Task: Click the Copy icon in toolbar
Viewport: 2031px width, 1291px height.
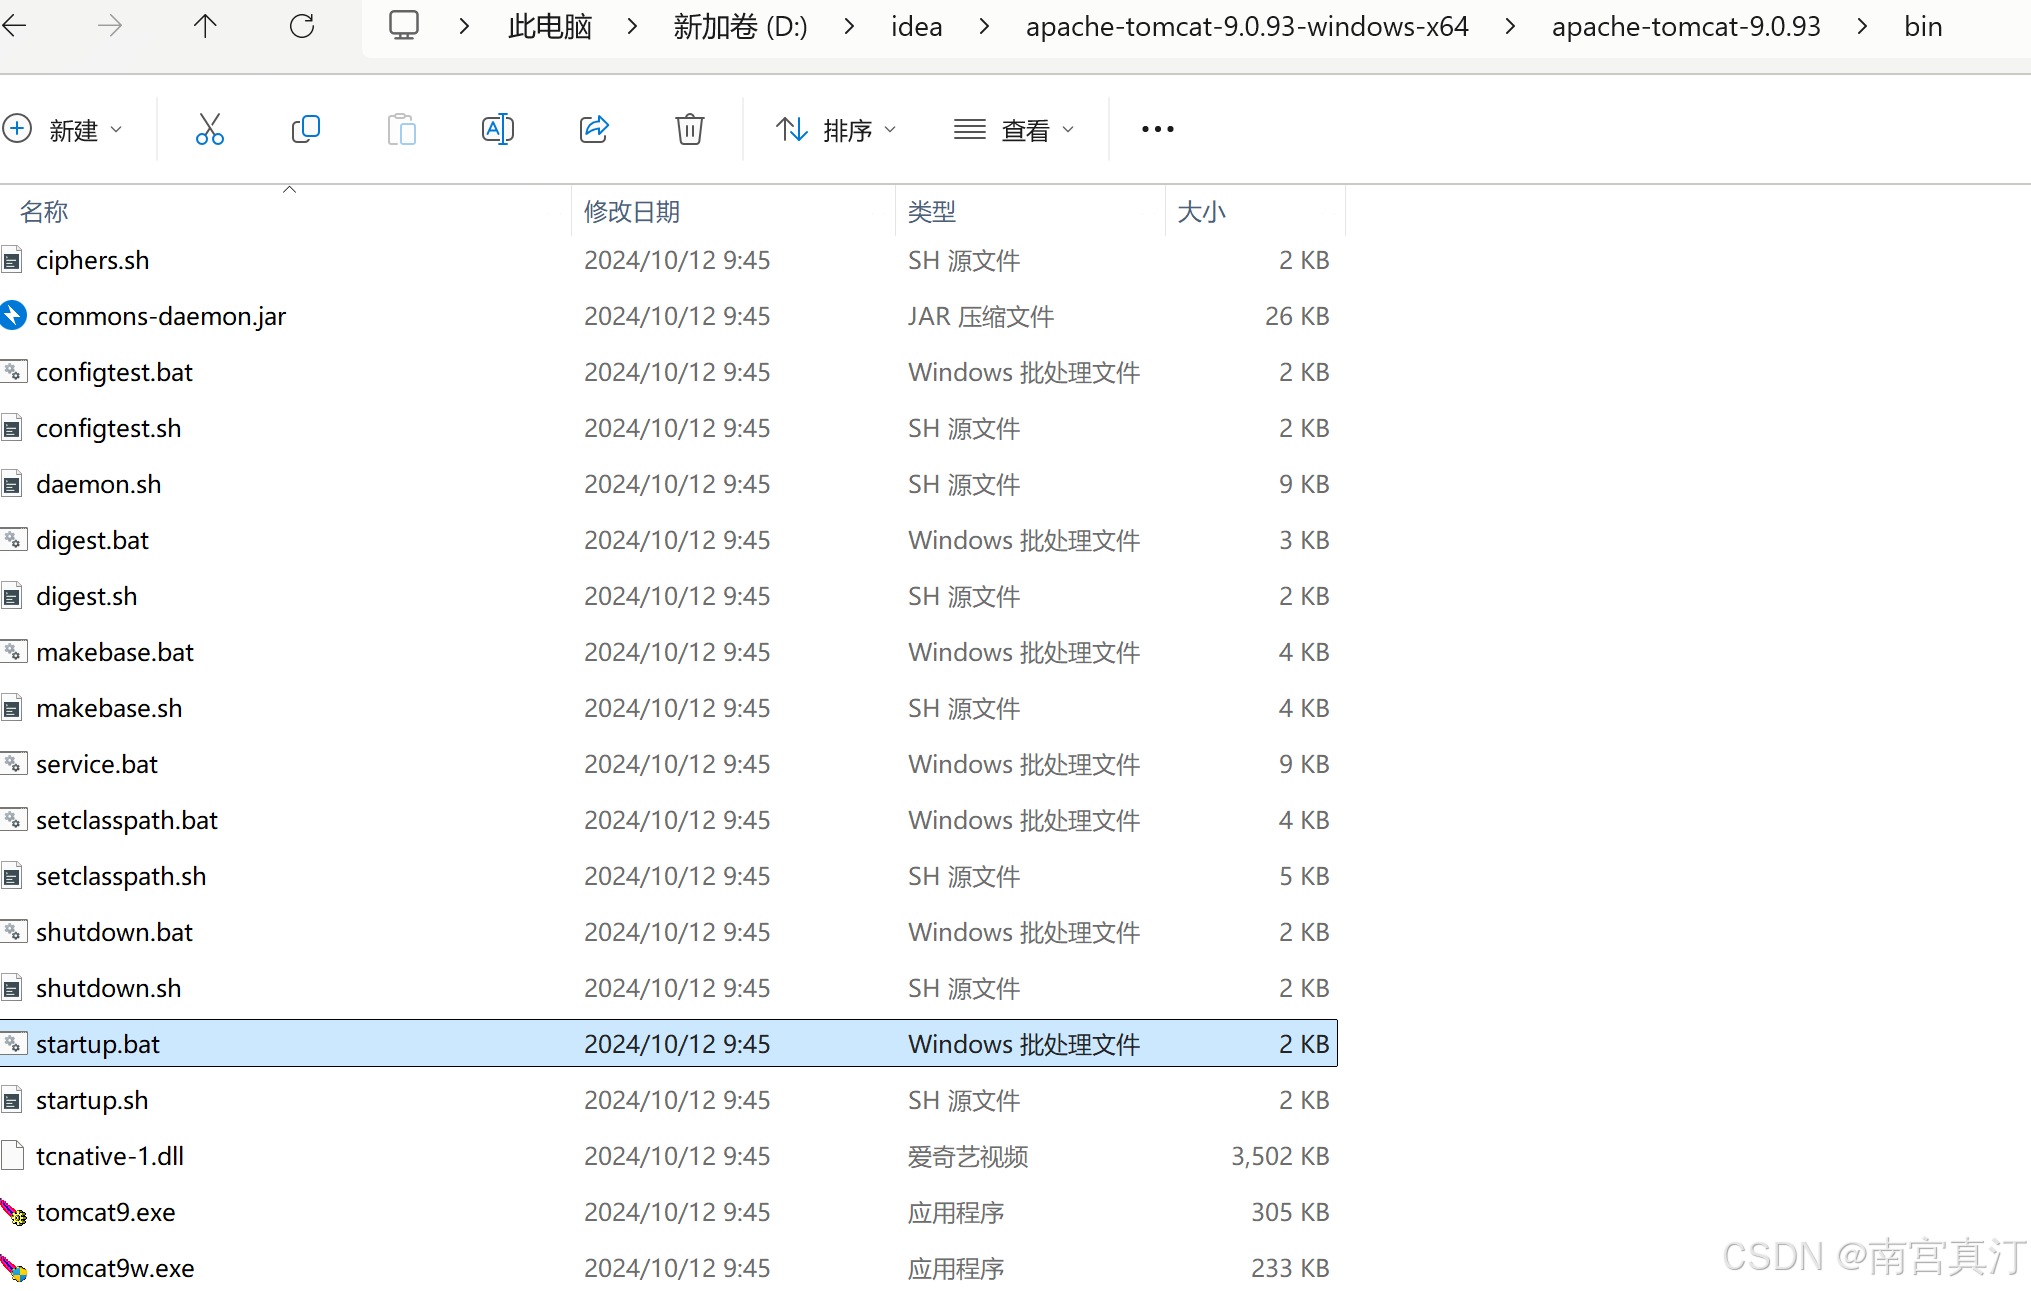Action: pyautogui.click(x=305, y=129)
